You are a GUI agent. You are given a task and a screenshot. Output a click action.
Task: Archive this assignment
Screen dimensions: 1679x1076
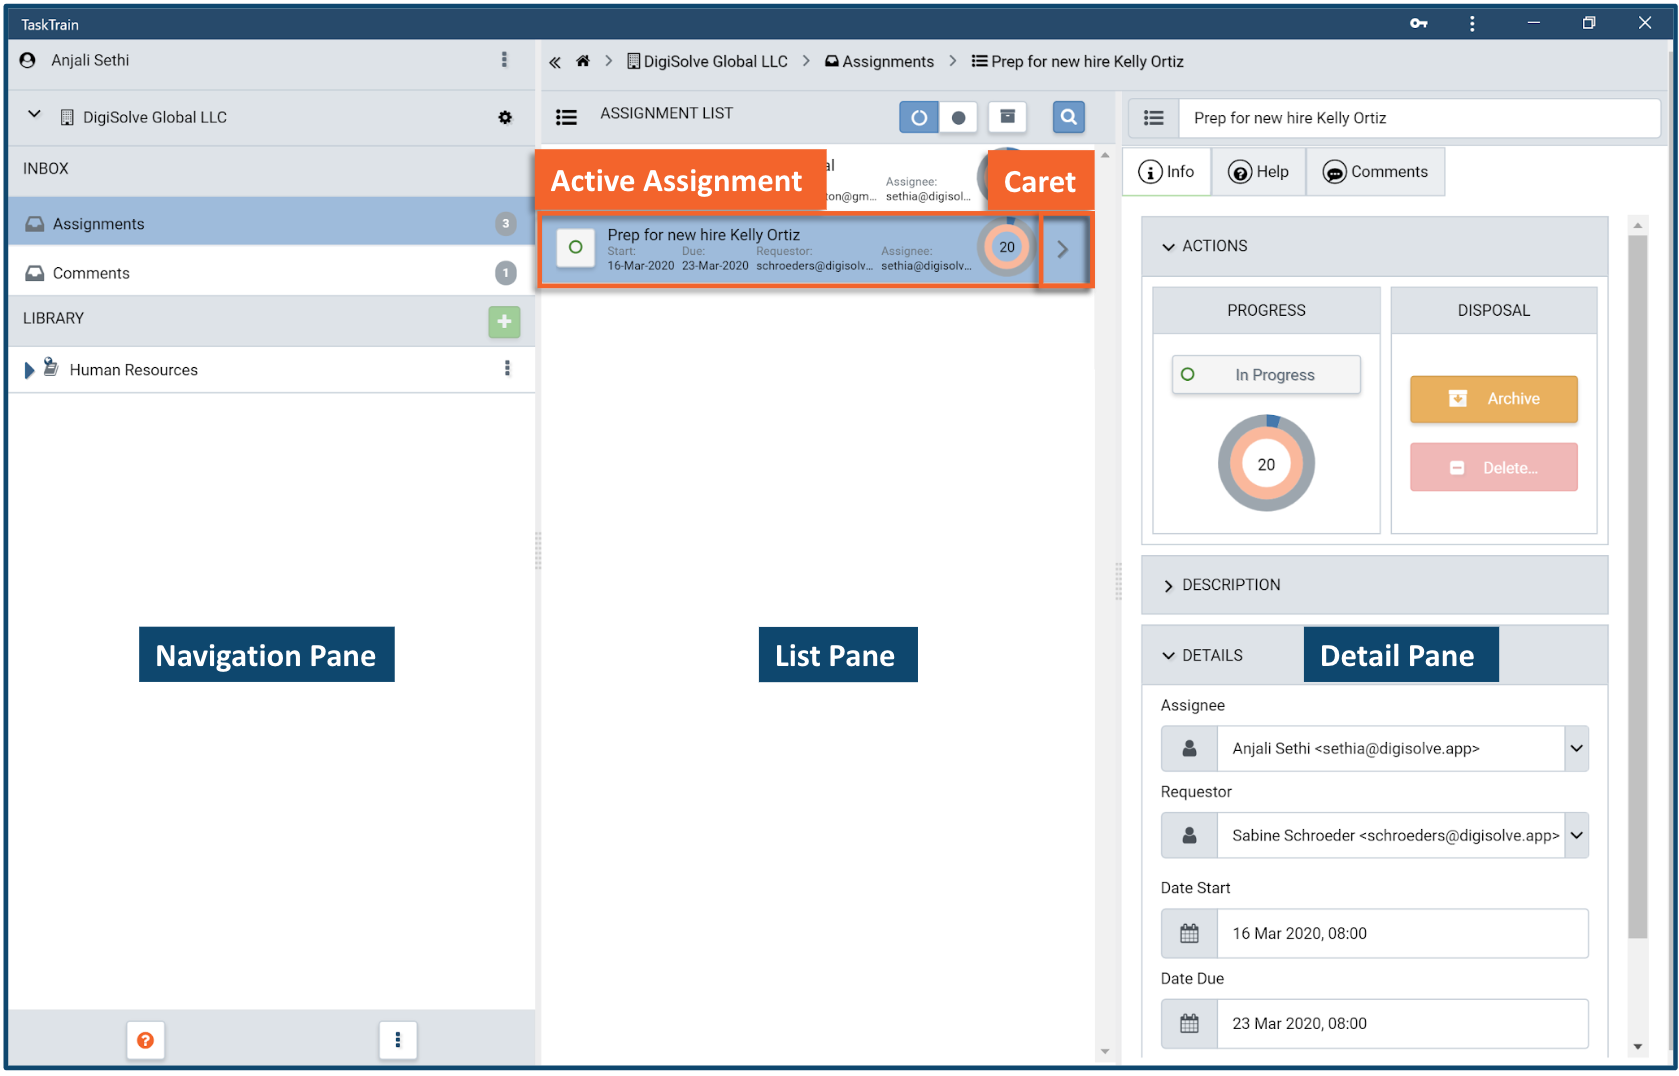(x=1493, y=399)
